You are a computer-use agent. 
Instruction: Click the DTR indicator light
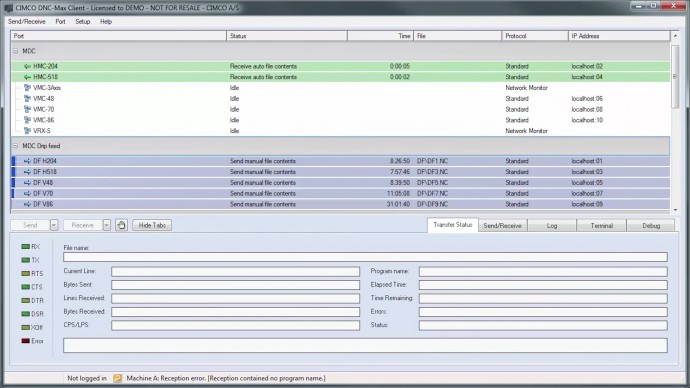point(26,300)
